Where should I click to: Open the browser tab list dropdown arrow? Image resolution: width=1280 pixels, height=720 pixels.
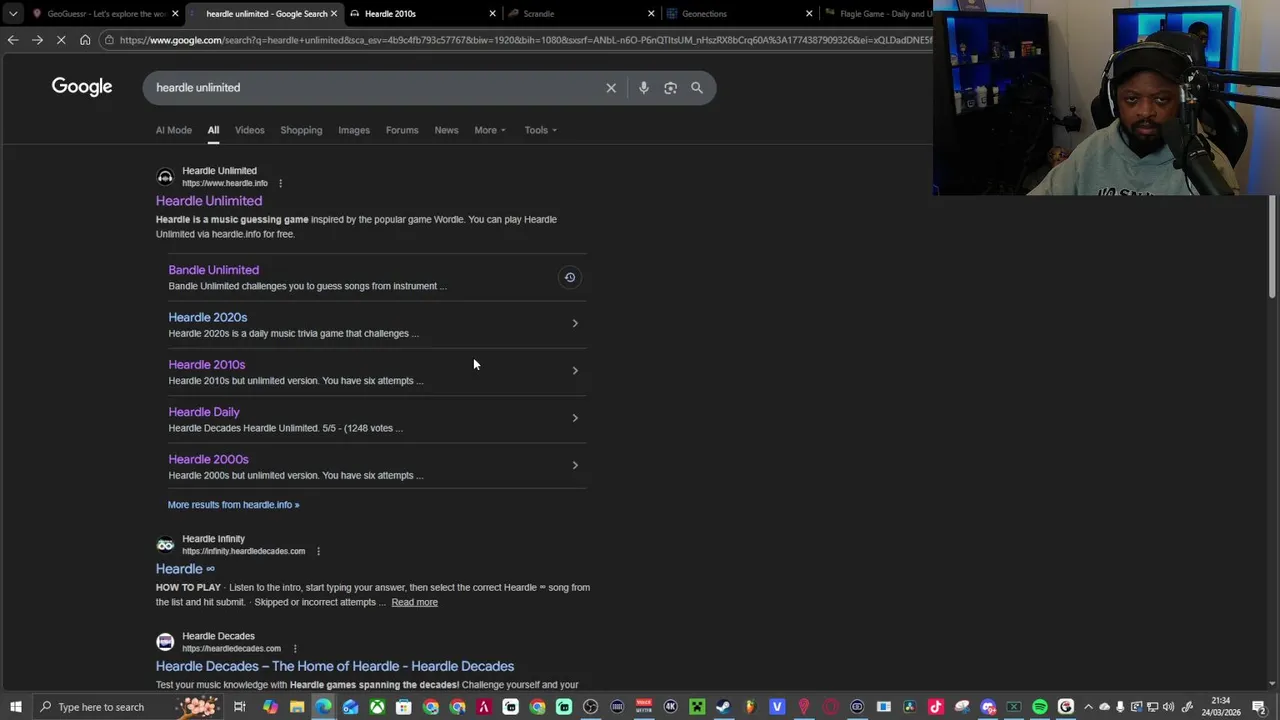pos(13,14)
